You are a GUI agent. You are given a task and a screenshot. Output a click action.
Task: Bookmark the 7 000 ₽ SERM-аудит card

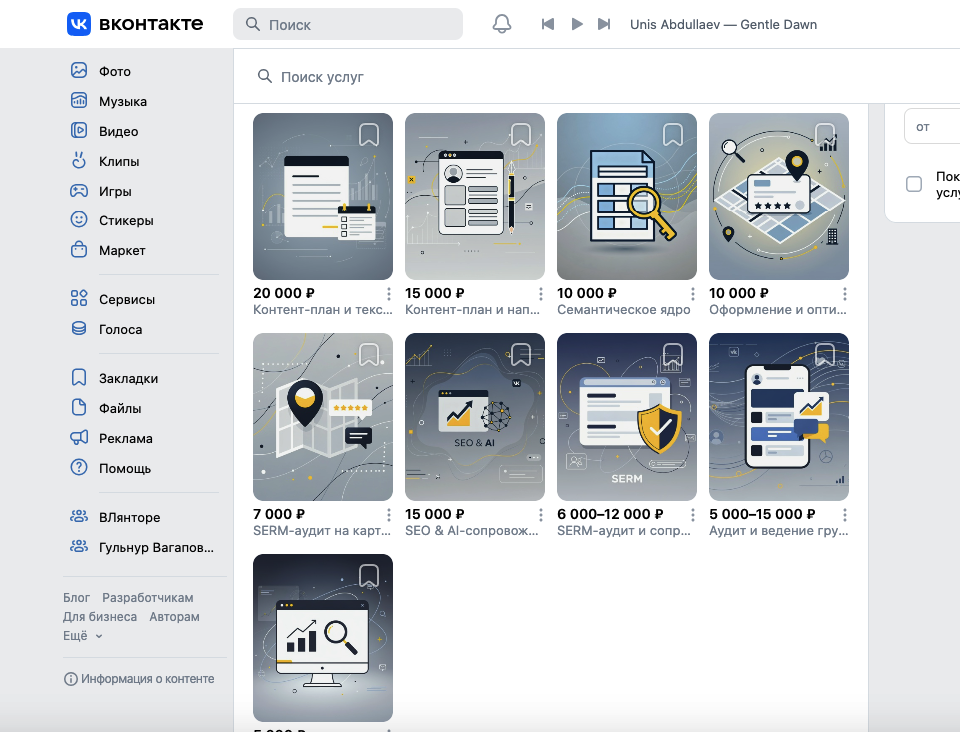point(369,354)
